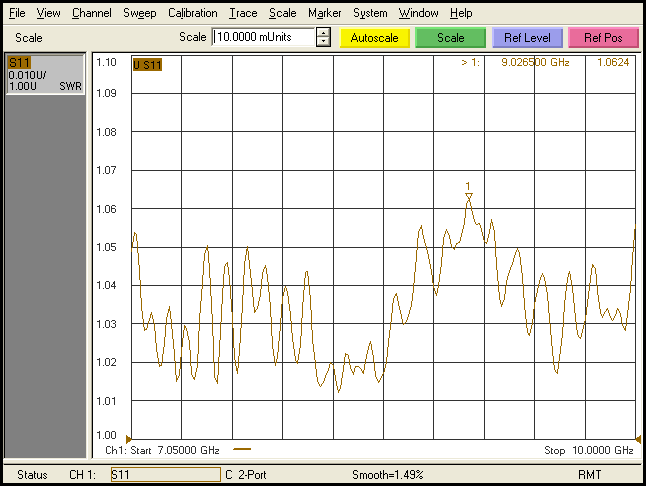Open the Trace menu
Image resolution: width=646 pixels, height=486 pixels.
[x=242, y=13]
